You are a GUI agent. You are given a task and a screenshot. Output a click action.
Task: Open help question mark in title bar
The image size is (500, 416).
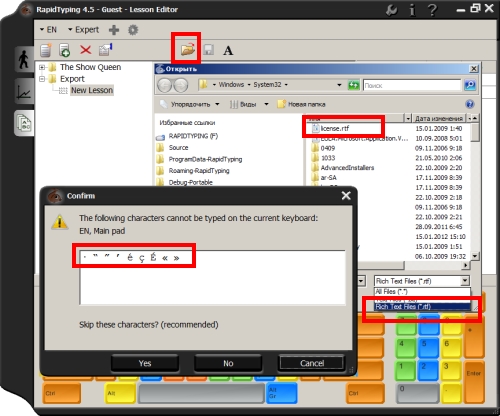(x=432, y=10)
